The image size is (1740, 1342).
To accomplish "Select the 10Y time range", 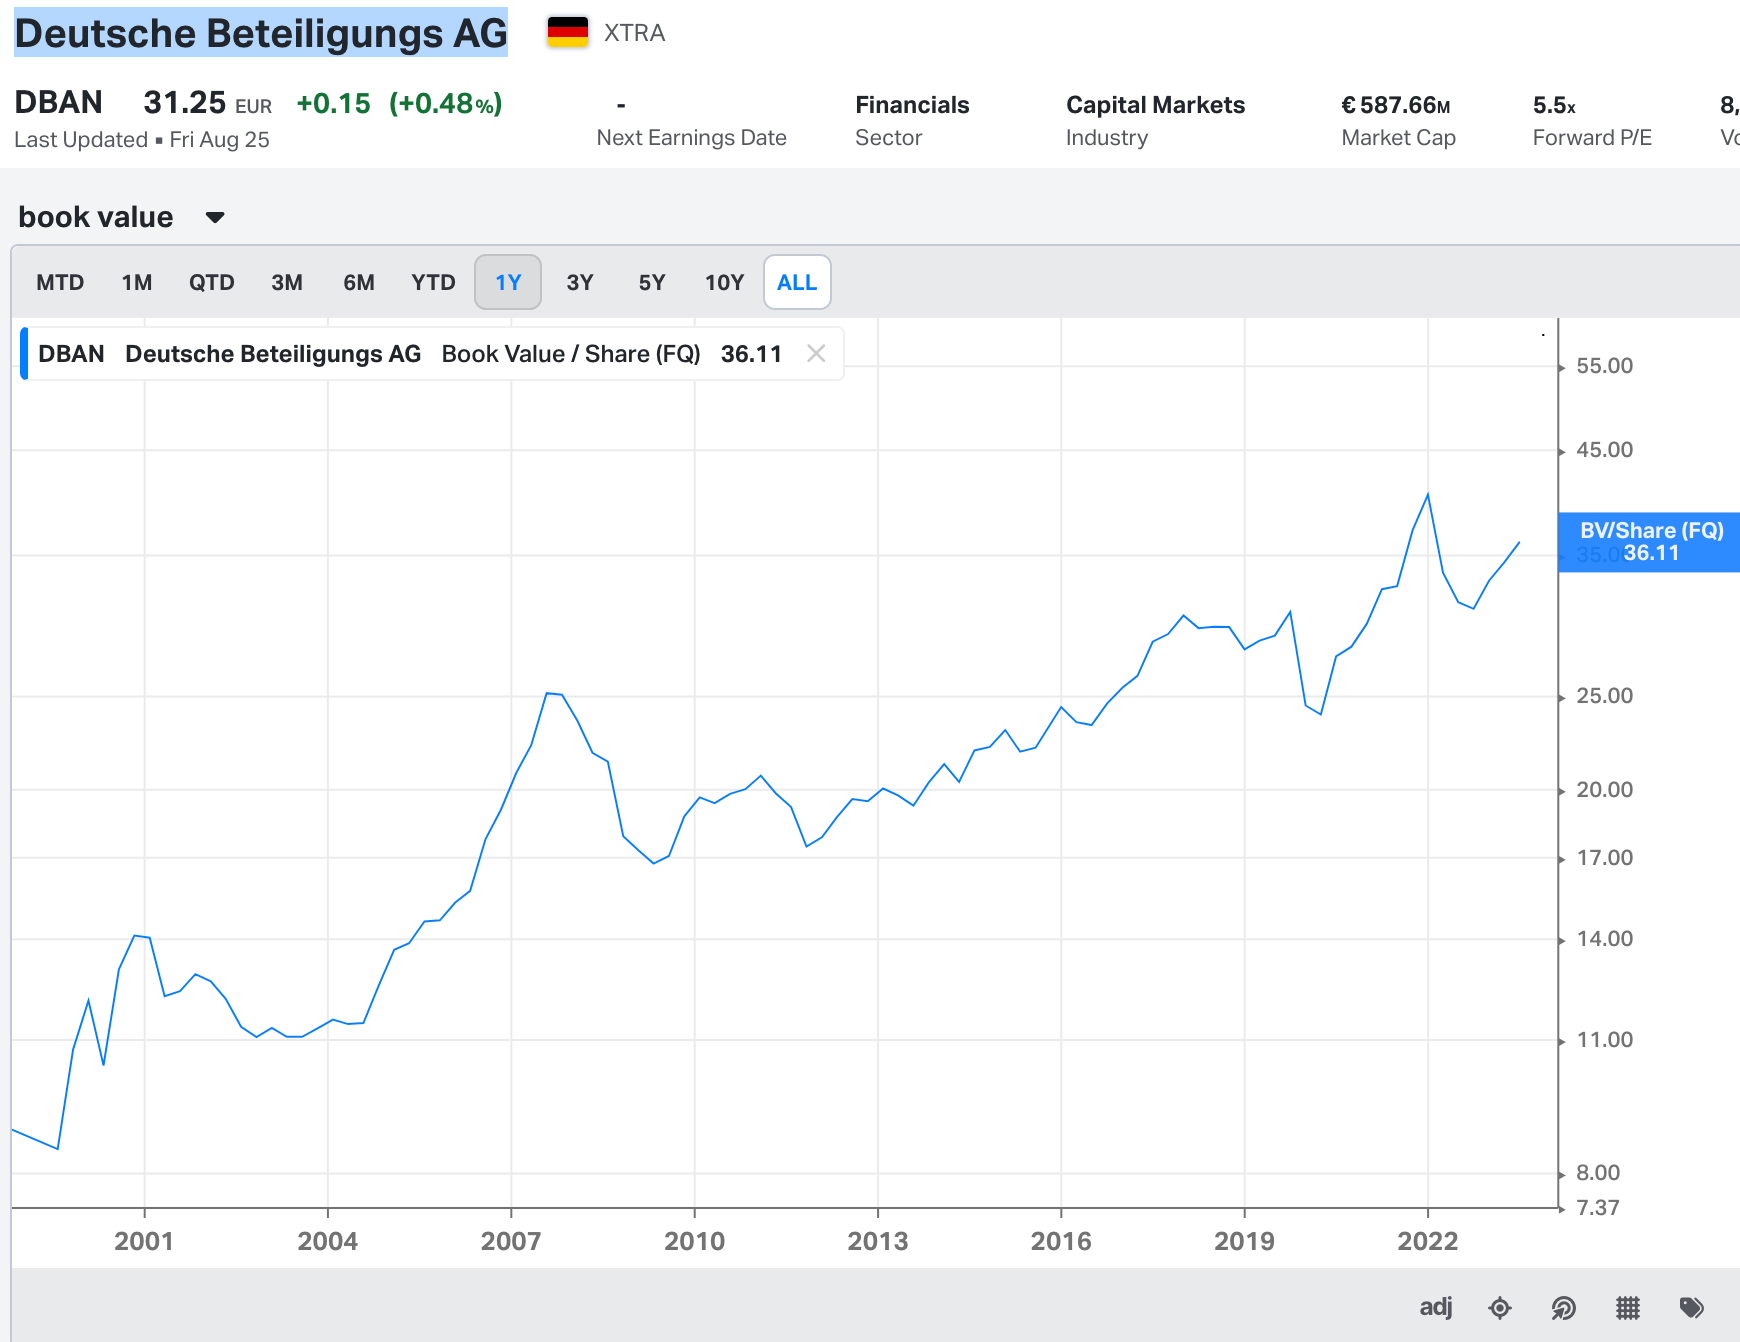I will (725, 282).
